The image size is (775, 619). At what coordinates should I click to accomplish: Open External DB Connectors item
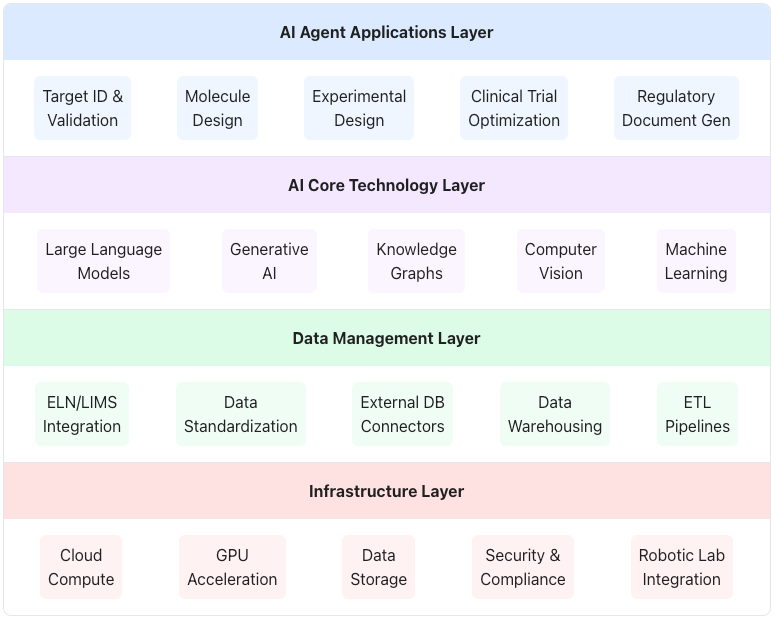pyautogui.click(x=402, y=414)
